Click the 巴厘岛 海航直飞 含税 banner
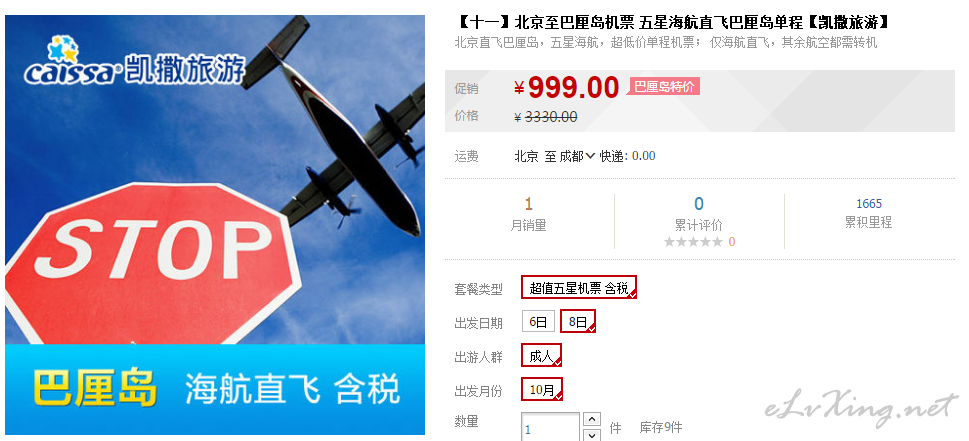The width and height of the screenshot is (969, 441). 215,389
